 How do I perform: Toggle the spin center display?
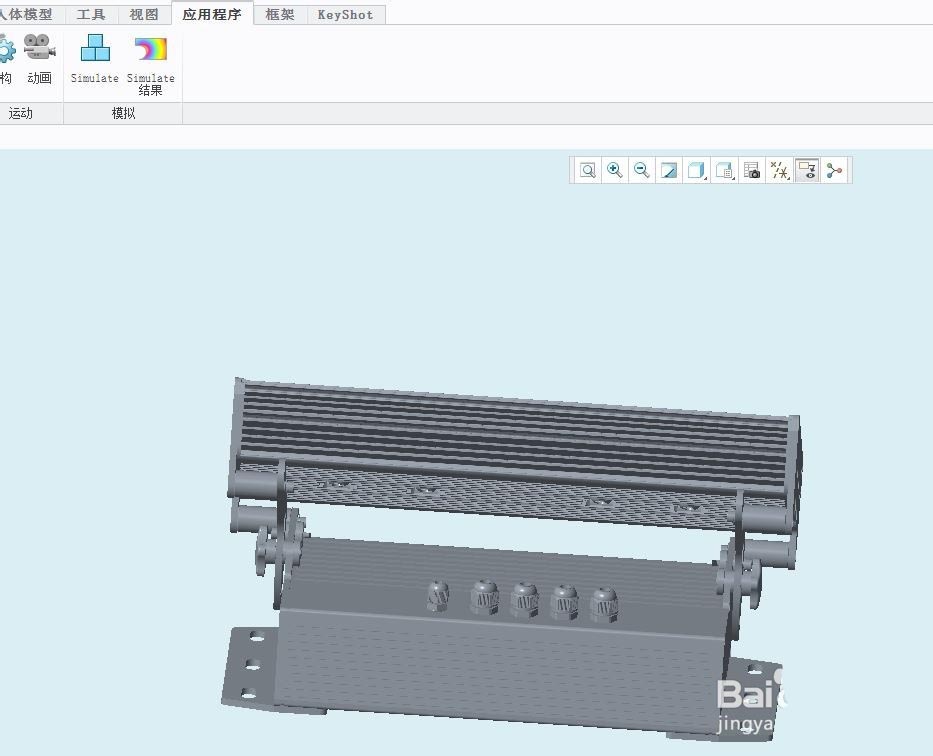[x=834, y=170]
